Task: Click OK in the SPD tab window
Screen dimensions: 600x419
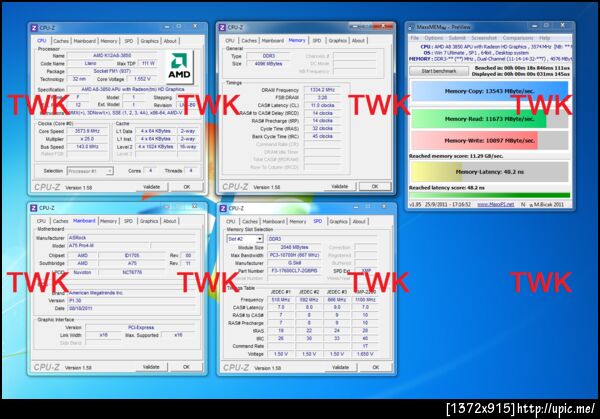Action: [x=376, y=367]
